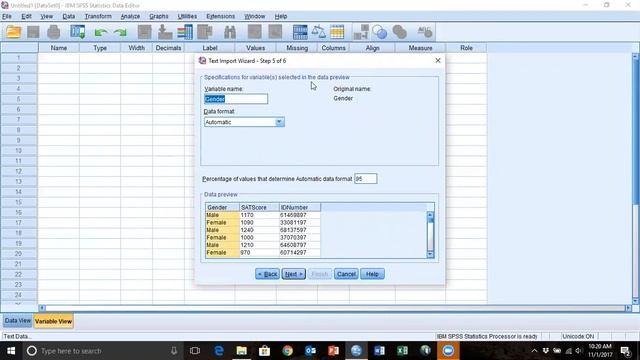Select the SATScore column header in preview
The width and height of the screenshot is (640, 360).
(259, 207)
